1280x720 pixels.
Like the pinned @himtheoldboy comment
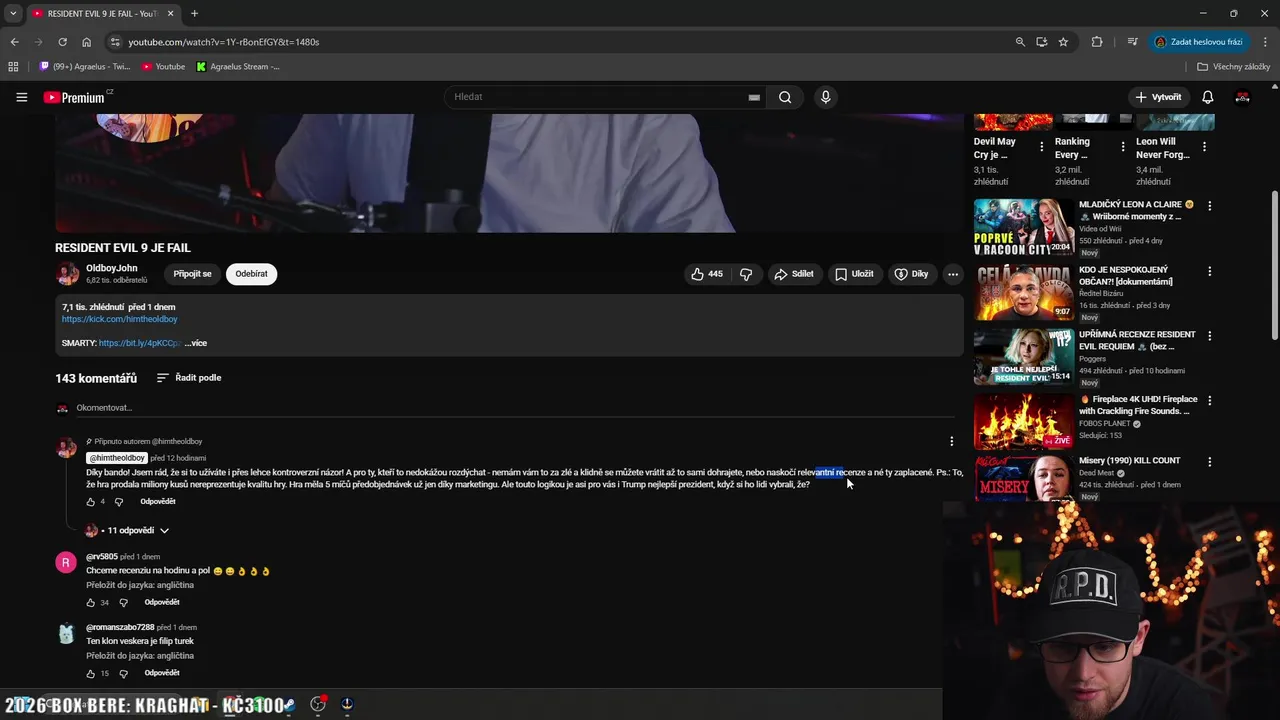click(x=90, y=502)
